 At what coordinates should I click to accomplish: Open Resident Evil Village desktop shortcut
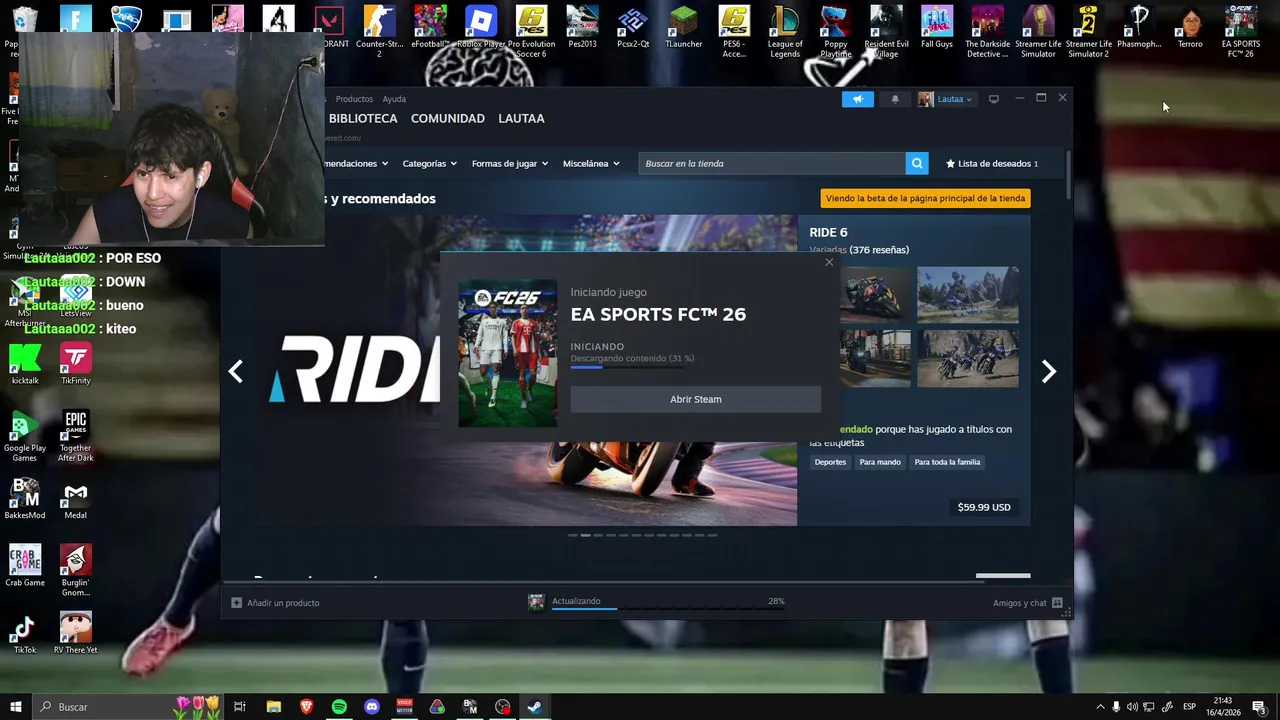tap(886, 30)
